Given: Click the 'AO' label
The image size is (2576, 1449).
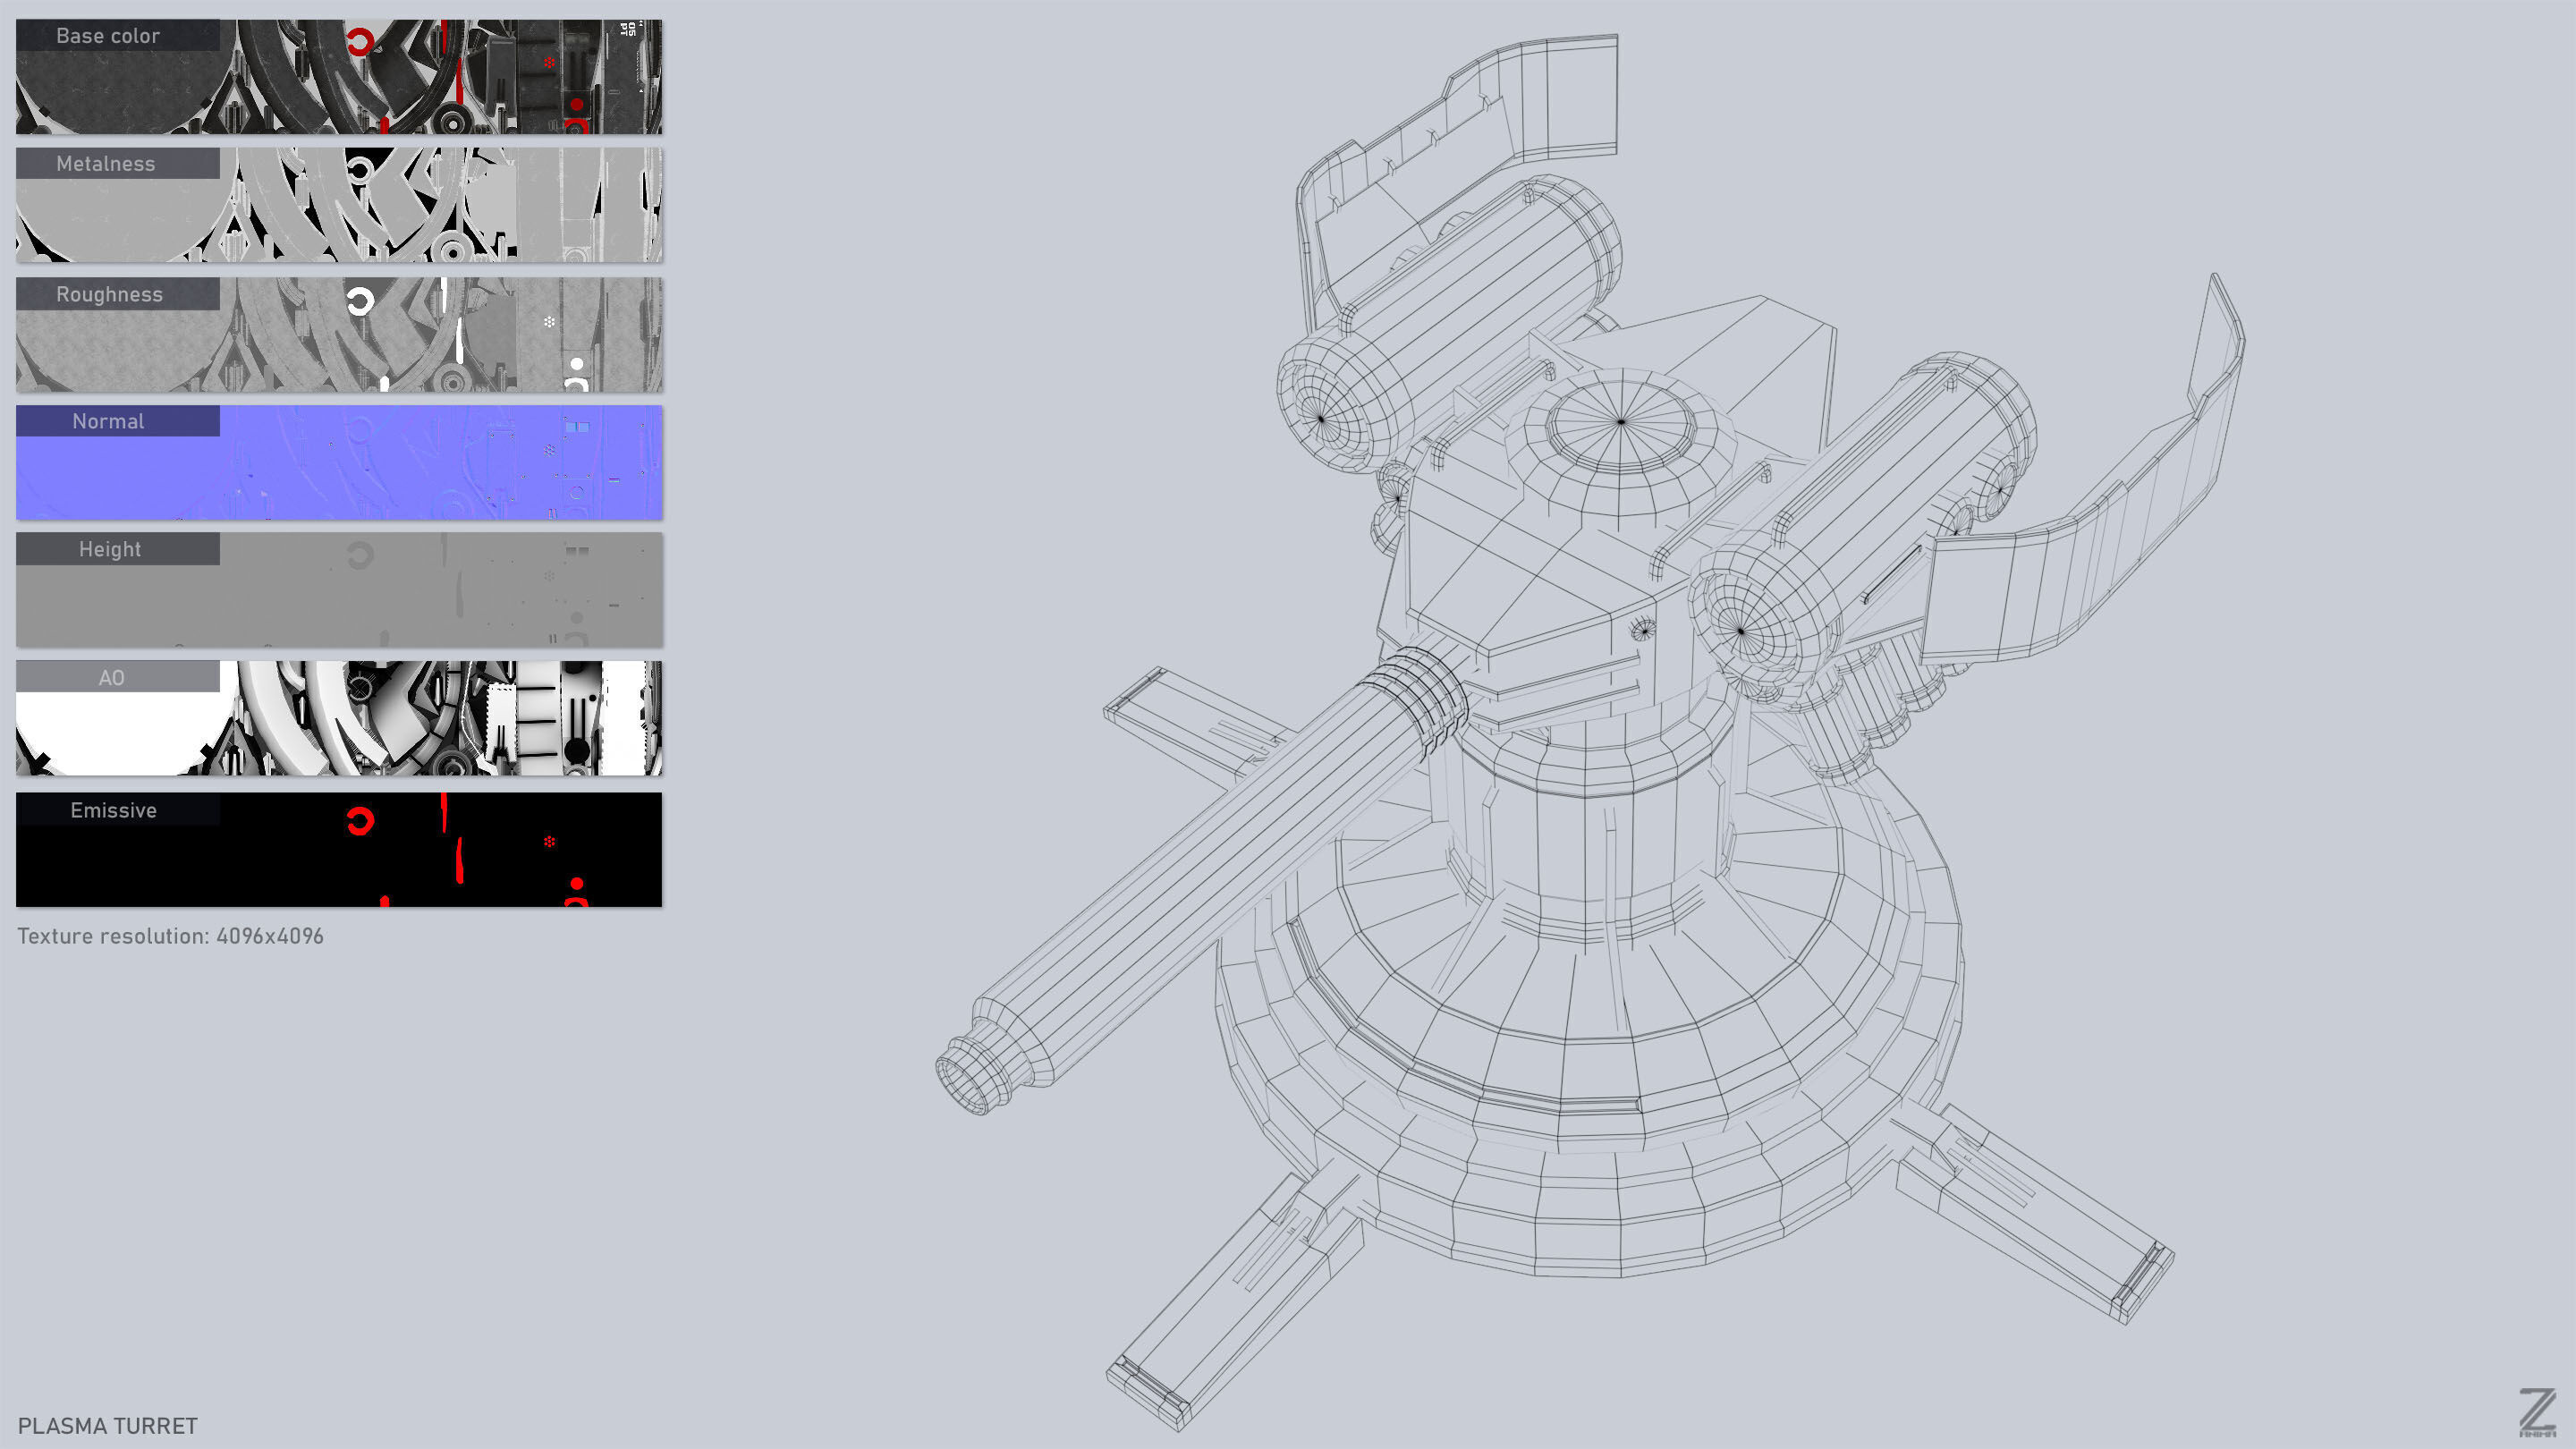Looking at the screenshot, I should pos(111,678).
